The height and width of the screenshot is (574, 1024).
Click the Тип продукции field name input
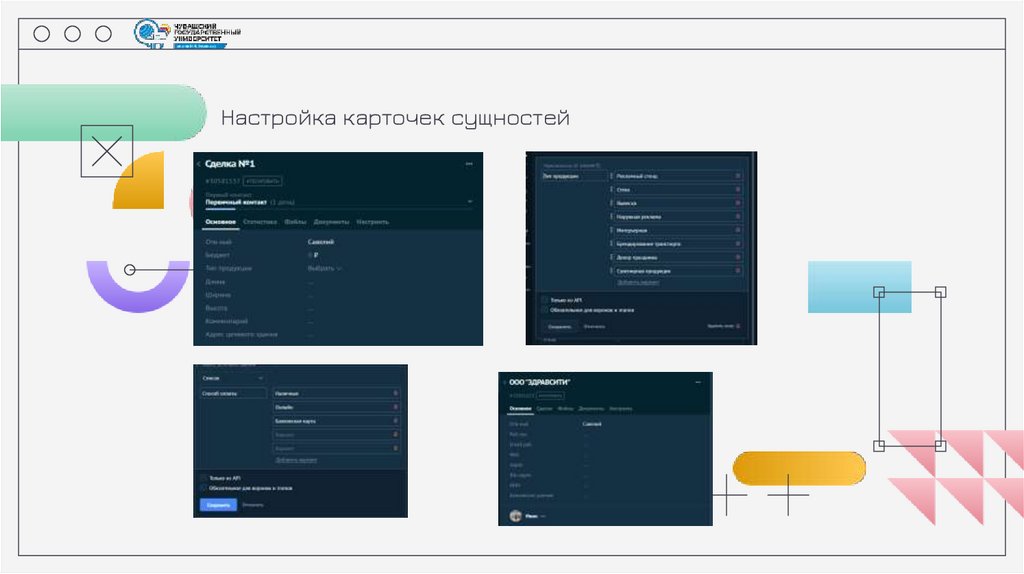573,176
